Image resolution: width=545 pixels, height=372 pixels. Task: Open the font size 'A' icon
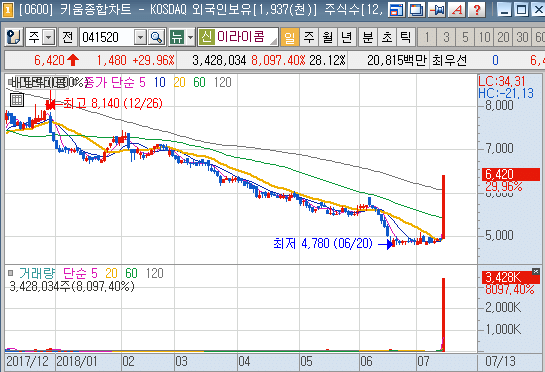click(x=457, y=10)
